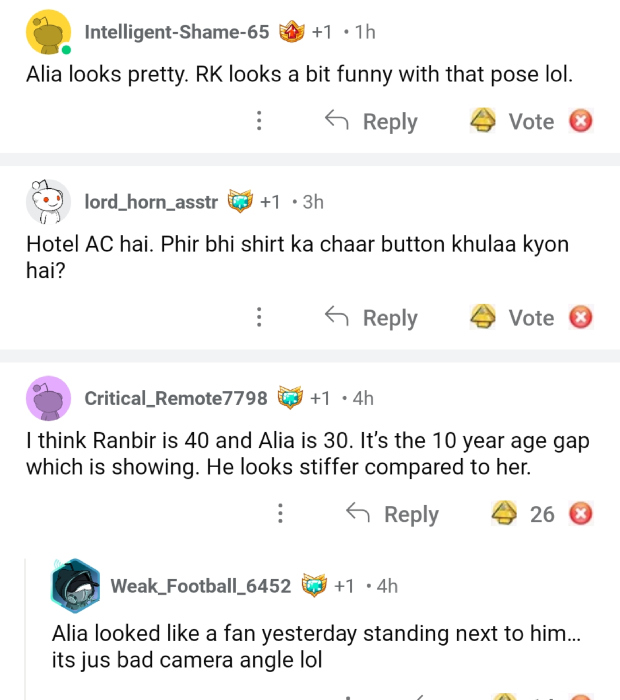Open three-dot menu on lord_horn_asstr's comment

259,318
